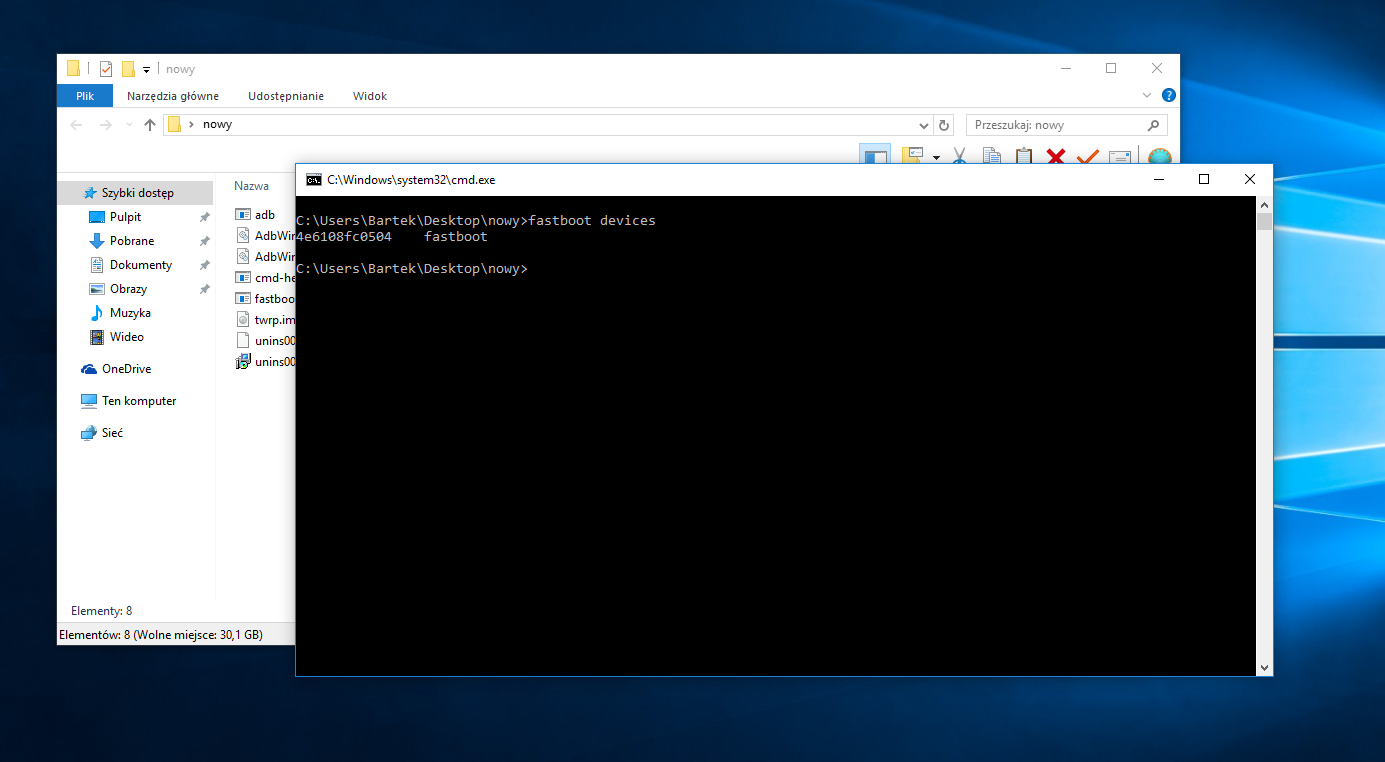Switch to the Widok tab
1385x762 pixels.
coord(369,96)
